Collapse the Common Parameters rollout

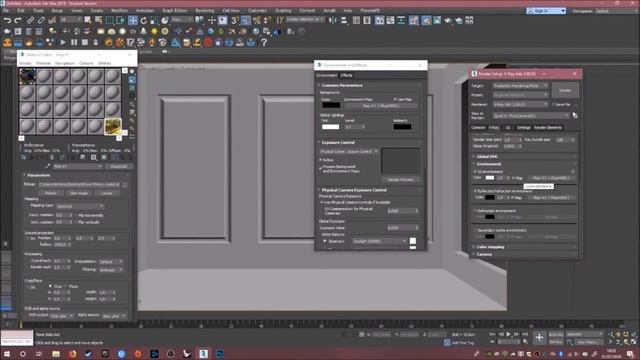click(x=342, y=85)
